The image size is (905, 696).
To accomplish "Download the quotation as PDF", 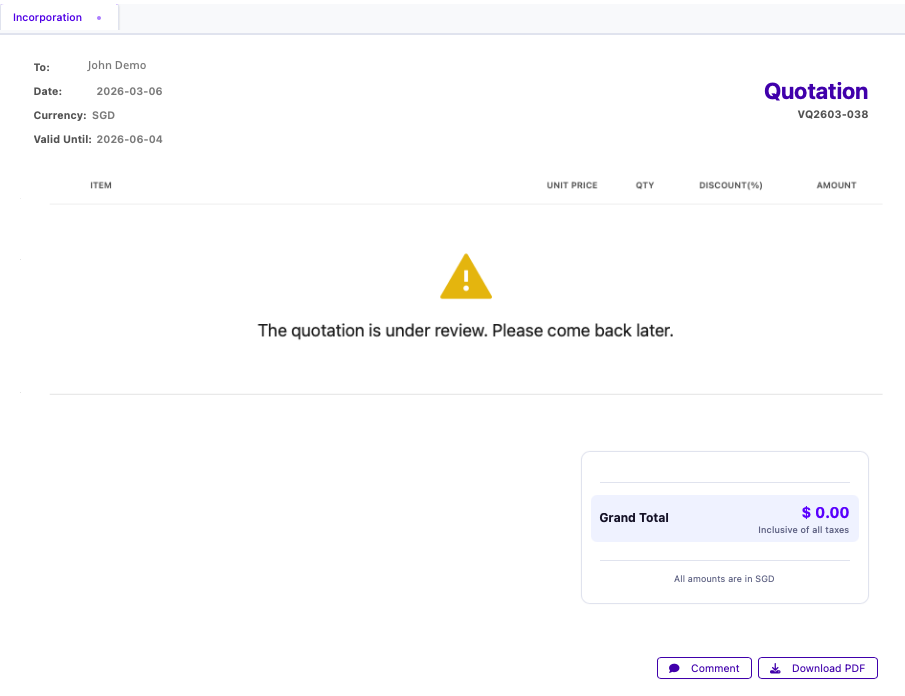I will pyautogui.click(x=818, y=668).
